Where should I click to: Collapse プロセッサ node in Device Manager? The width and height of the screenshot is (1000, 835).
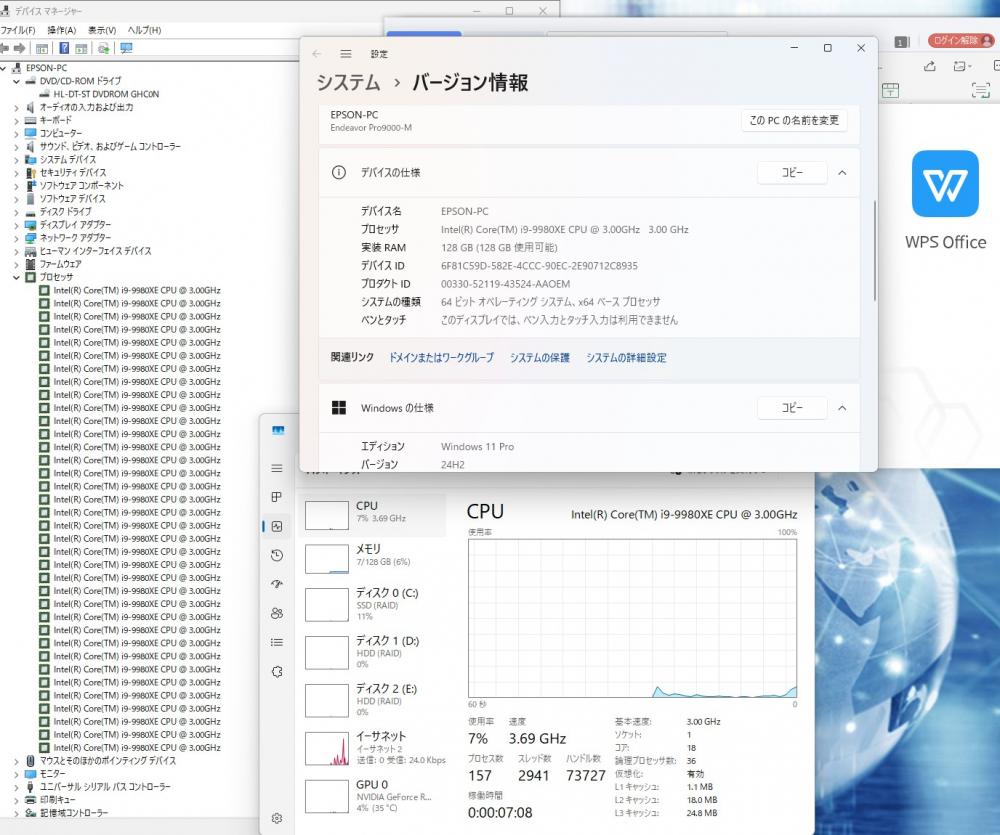[17, 277]
